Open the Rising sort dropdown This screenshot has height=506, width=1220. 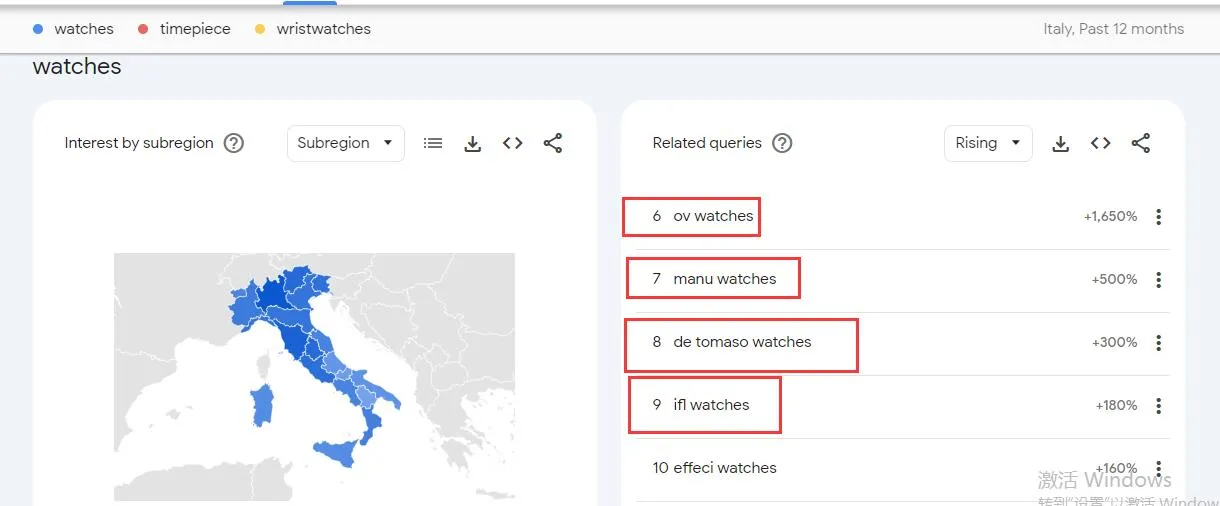987,143
